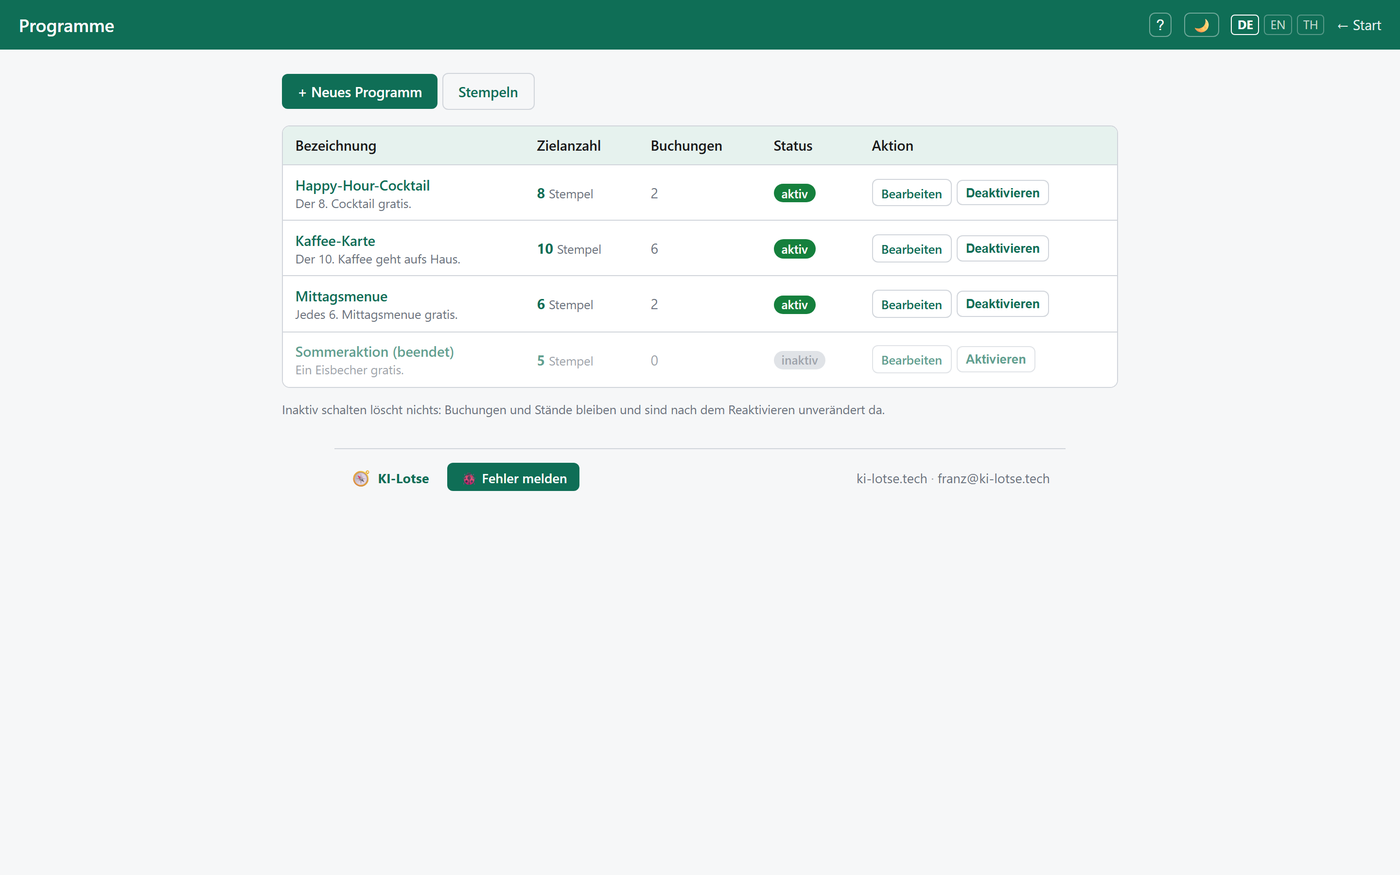Click the Zielanzahl column header

point(569,146)
